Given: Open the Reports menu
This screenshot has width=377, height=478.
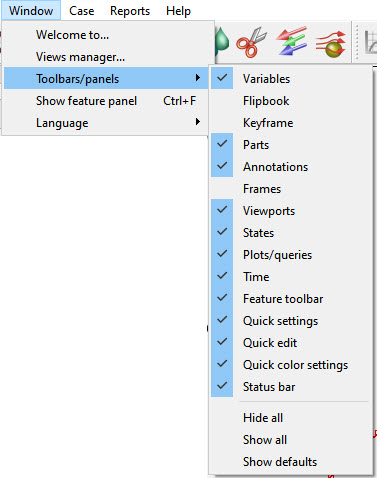Looking at the screenshot, I should [130, 11].
